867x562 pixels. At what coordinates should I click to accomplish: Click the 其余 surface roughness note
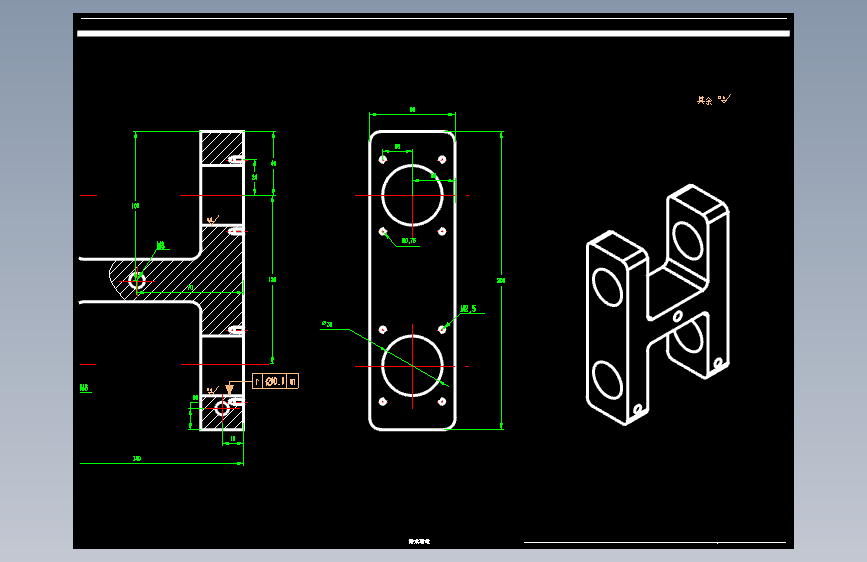click(x=713, y=100)
